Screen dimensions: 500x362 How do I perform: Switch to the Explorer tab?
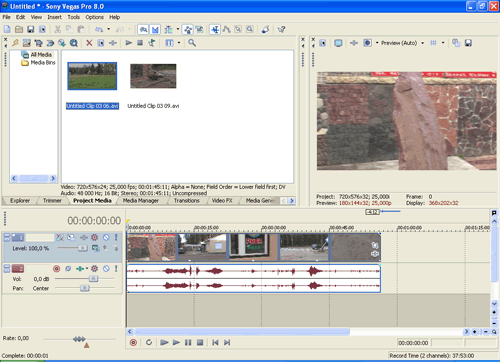pyautogui.click(x=20, y=201)
